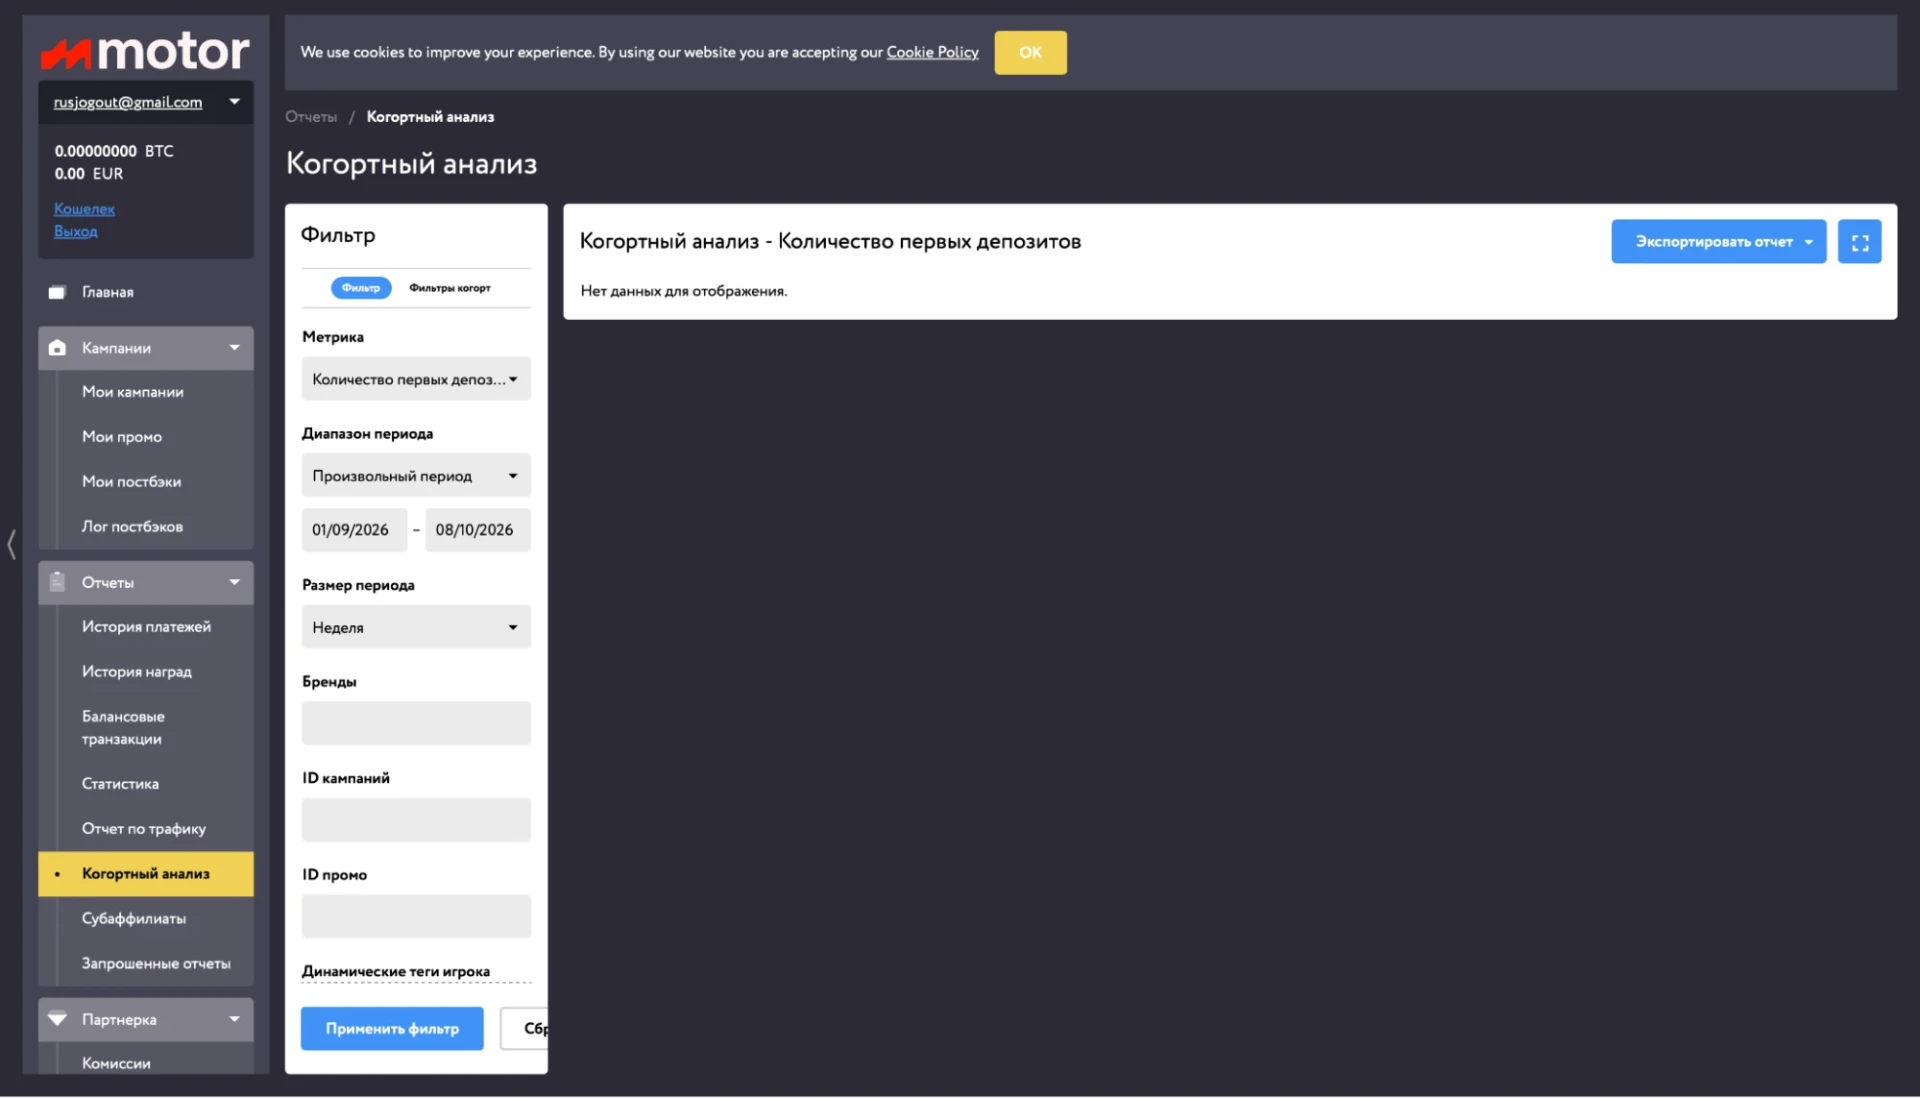Open the Главная home icon

pos(57,292)
